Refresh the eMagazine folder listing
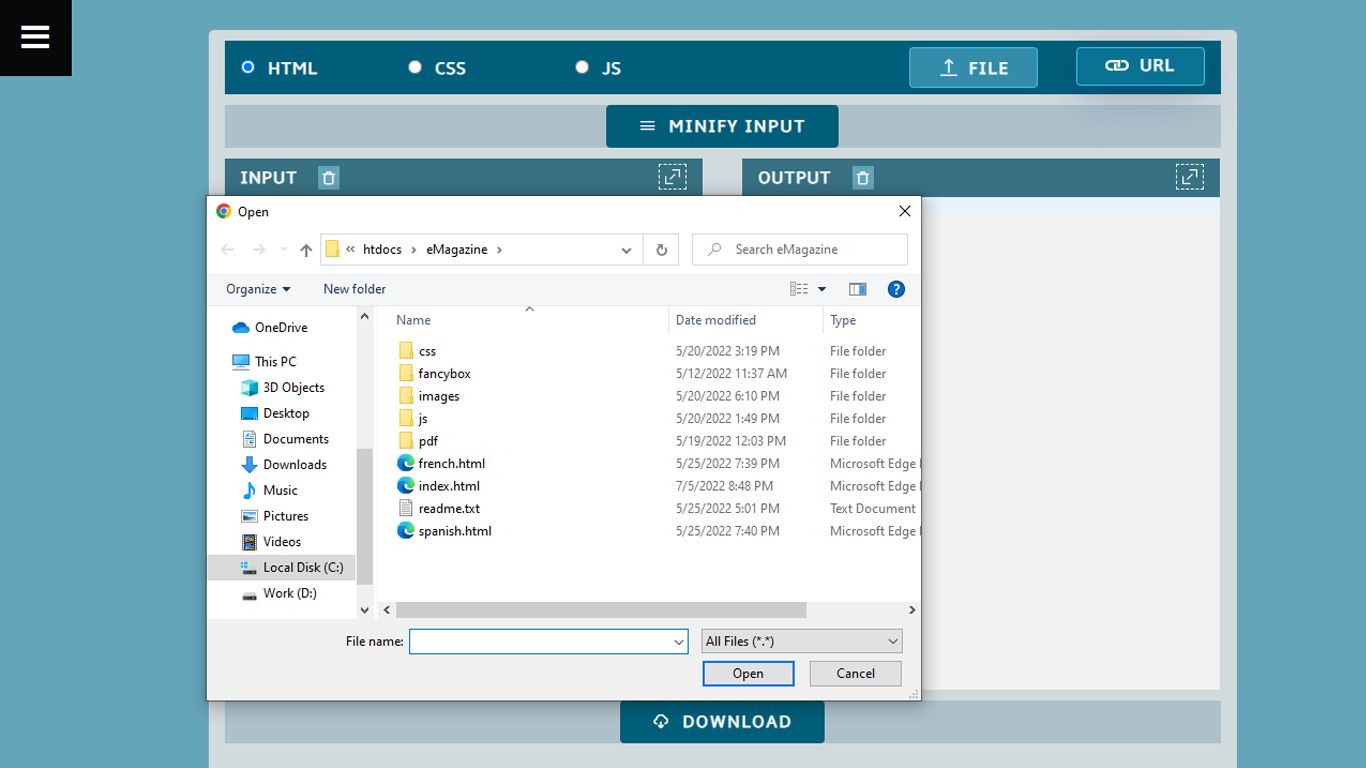 coord(661,250)
